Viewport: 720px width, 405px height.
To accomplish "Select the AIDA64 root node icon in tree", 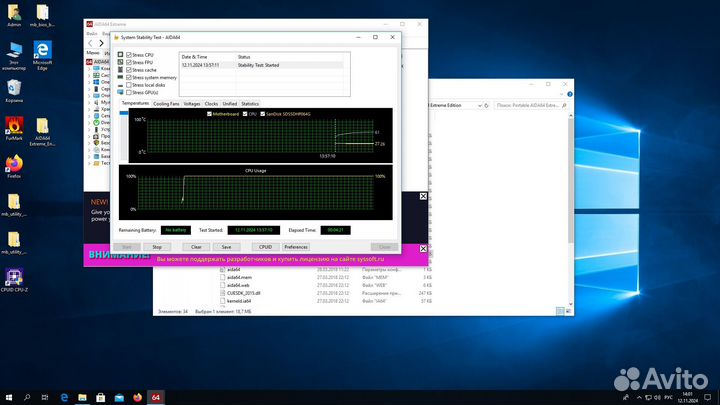I will click(89, 62).
